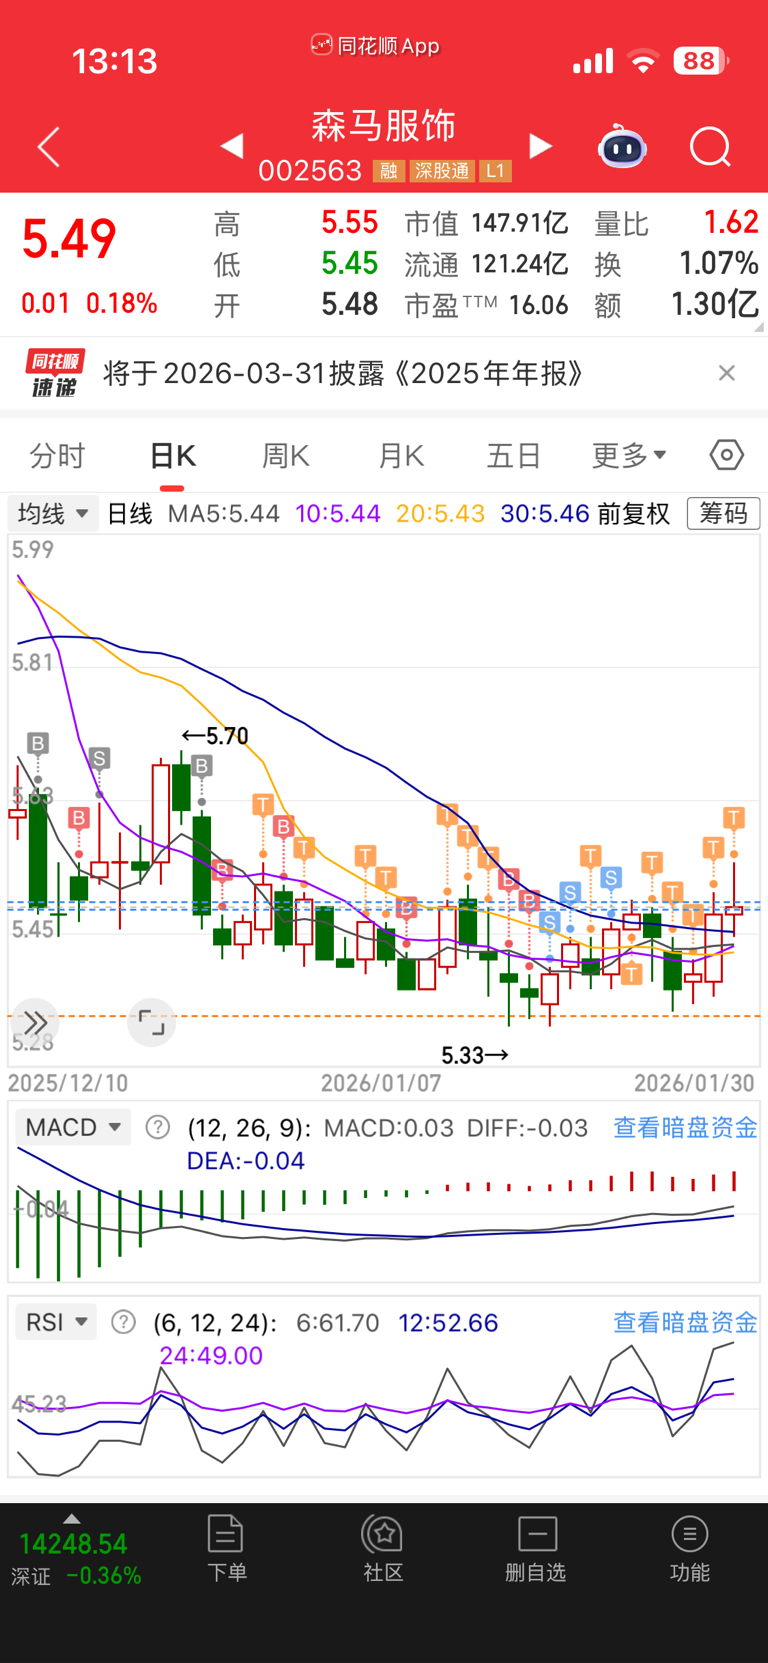The width and height of the screenshot is (768, 1663).
Task: Tap the 融 margin trading tag
Action: (388, 171)
